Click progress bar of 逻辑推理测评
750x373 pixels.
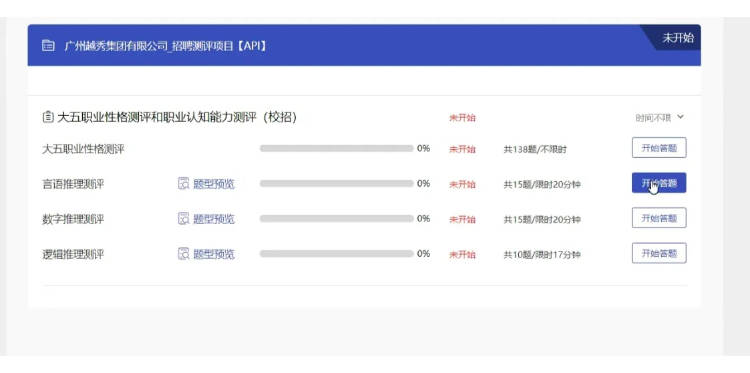[336, 254]
